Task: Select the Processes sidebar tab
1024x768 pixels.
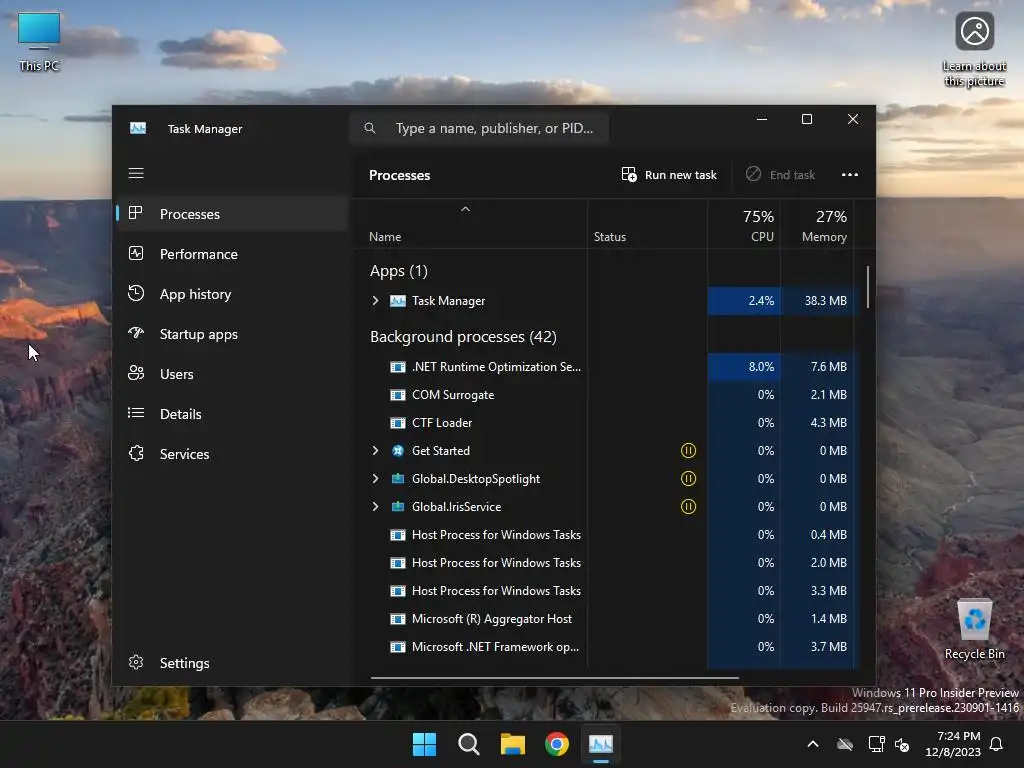Action: pyautogui.click(x=232, y=214)
